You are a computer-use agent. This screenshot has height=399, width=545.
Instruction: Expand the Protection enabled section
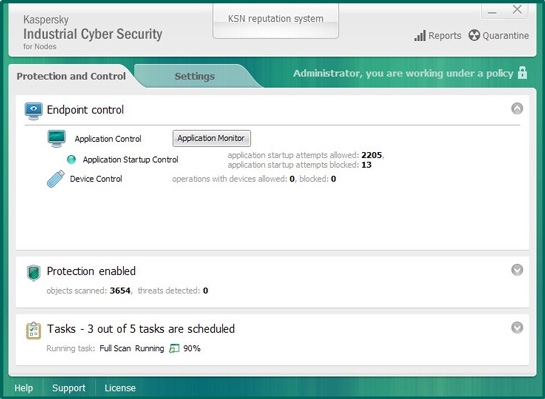tap(517, 270)
